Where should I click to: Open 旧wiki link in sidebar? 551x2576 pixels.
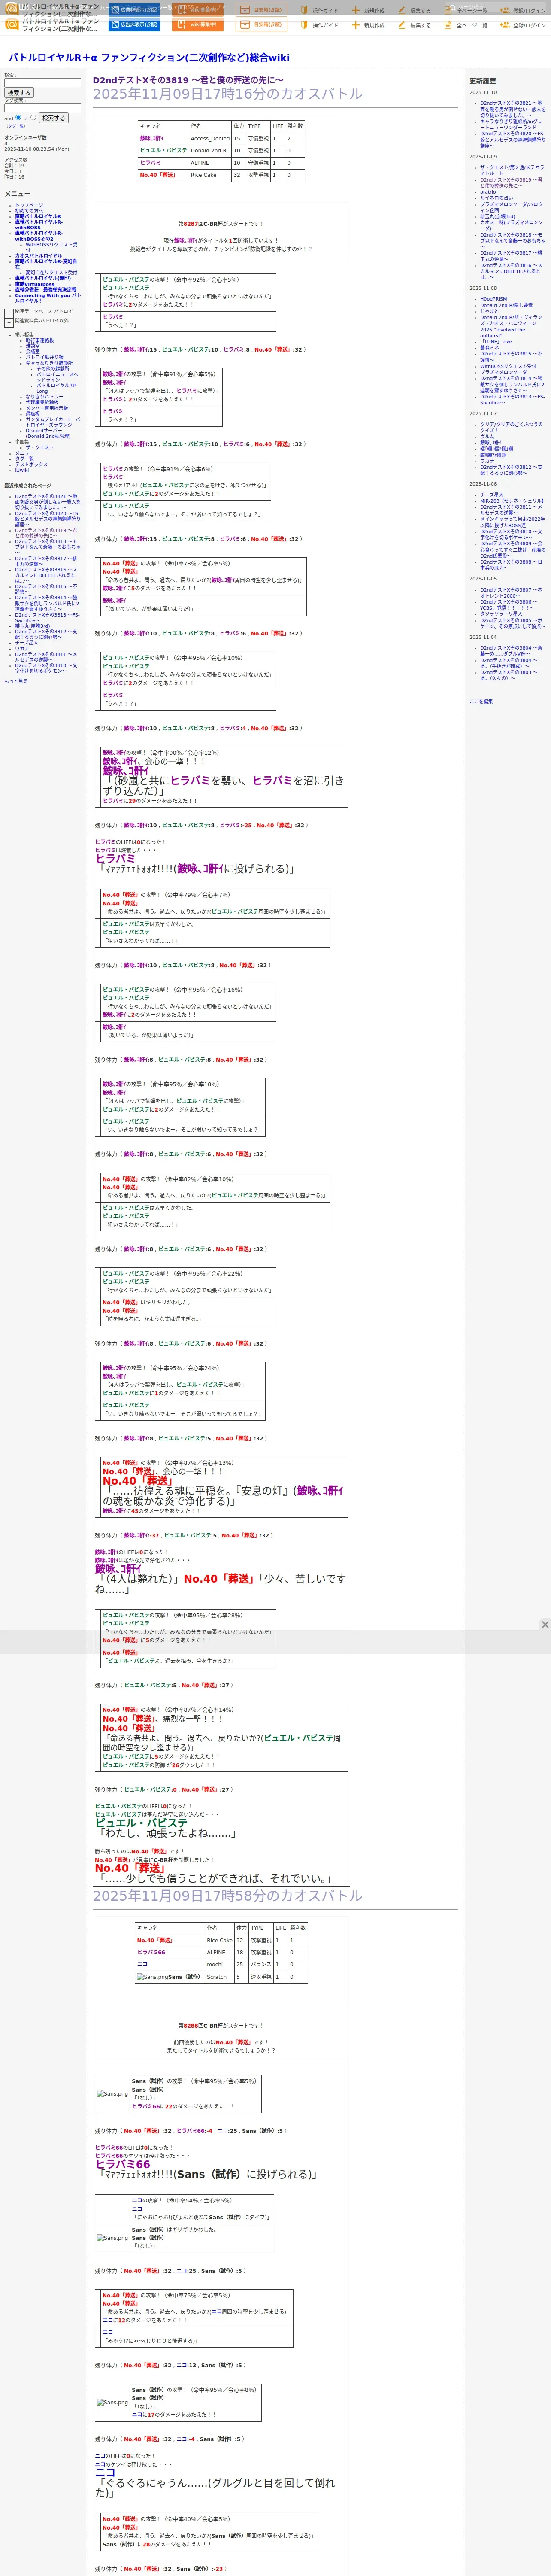click(22, 470)
